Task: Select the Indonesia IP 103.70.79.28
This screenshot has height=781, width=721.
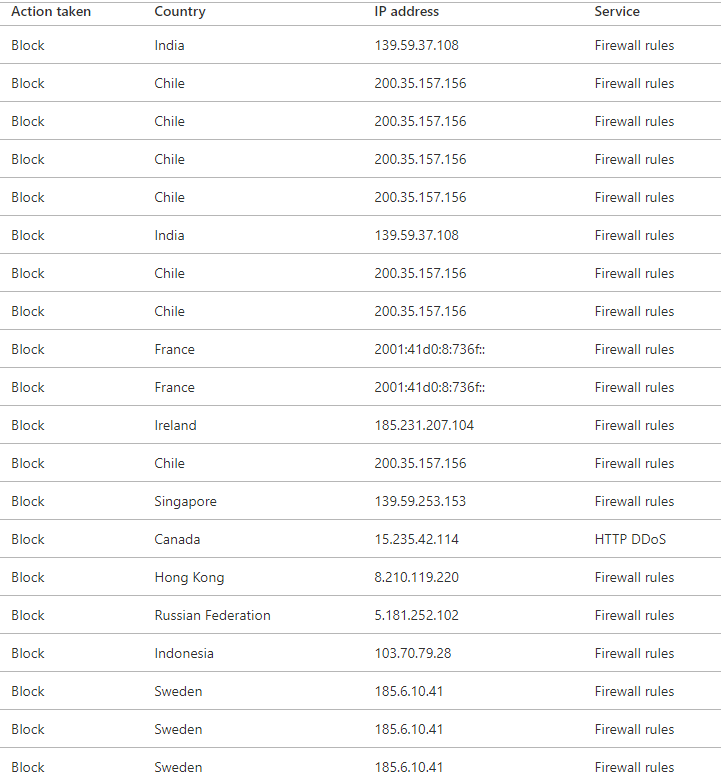Action: 413,653
